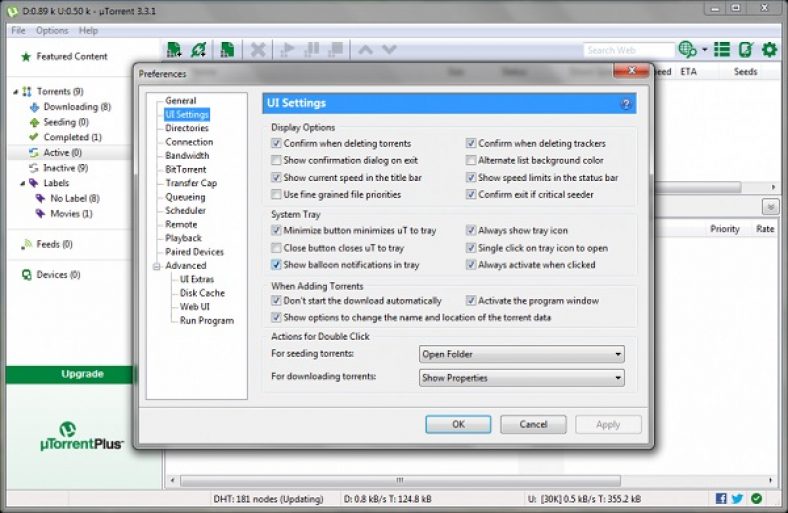Select Featured Content in the sidebar
The height and width of the screenshot is (513, 788).
pyautogui.click(x=71, y=56)
